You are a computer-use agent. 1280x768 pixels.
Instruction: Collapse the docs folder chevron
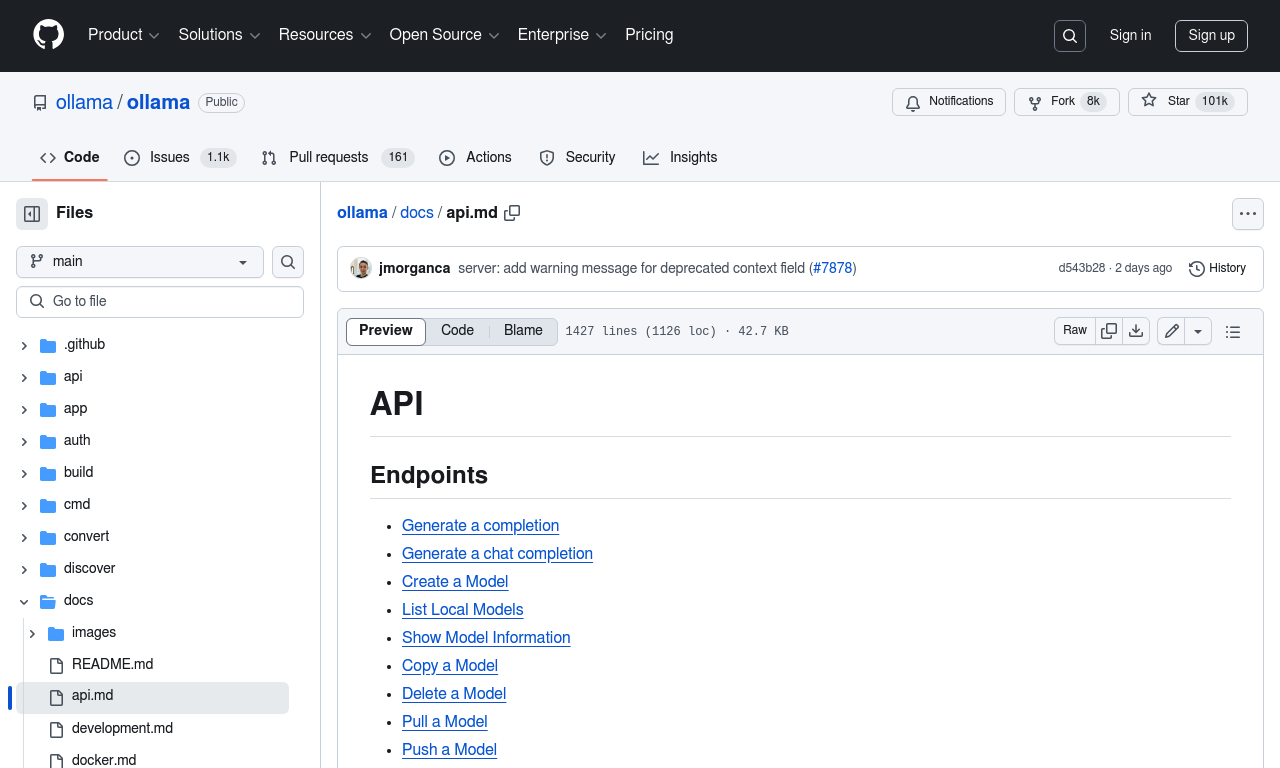click(x=24, y=601)
